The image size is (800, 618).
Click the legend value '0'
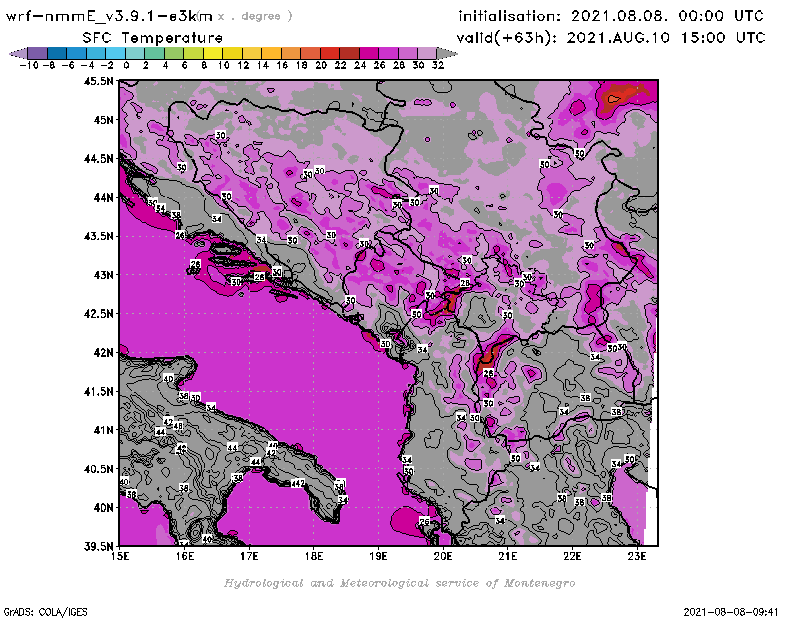click(x=126, y=65)
